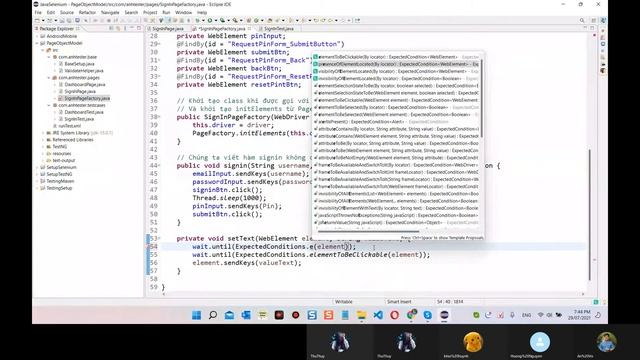Image resolution: width=640 pixels, height=360 pixels.
Task: Close the SignInPageFactory.java tab
Action: click(249, 29)
